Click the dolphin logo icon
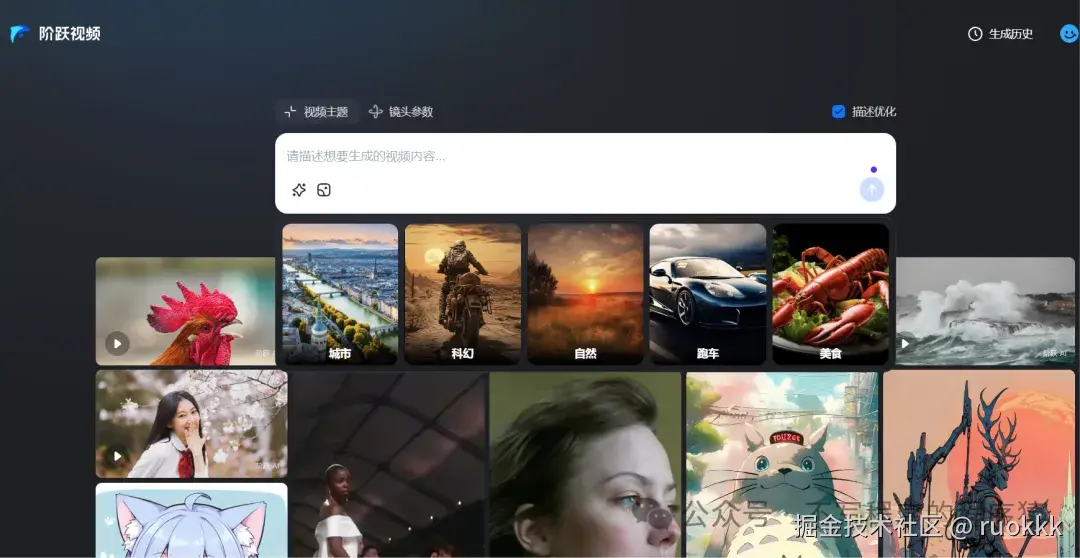Screen dimensions: 1080x558 point(20,34)
